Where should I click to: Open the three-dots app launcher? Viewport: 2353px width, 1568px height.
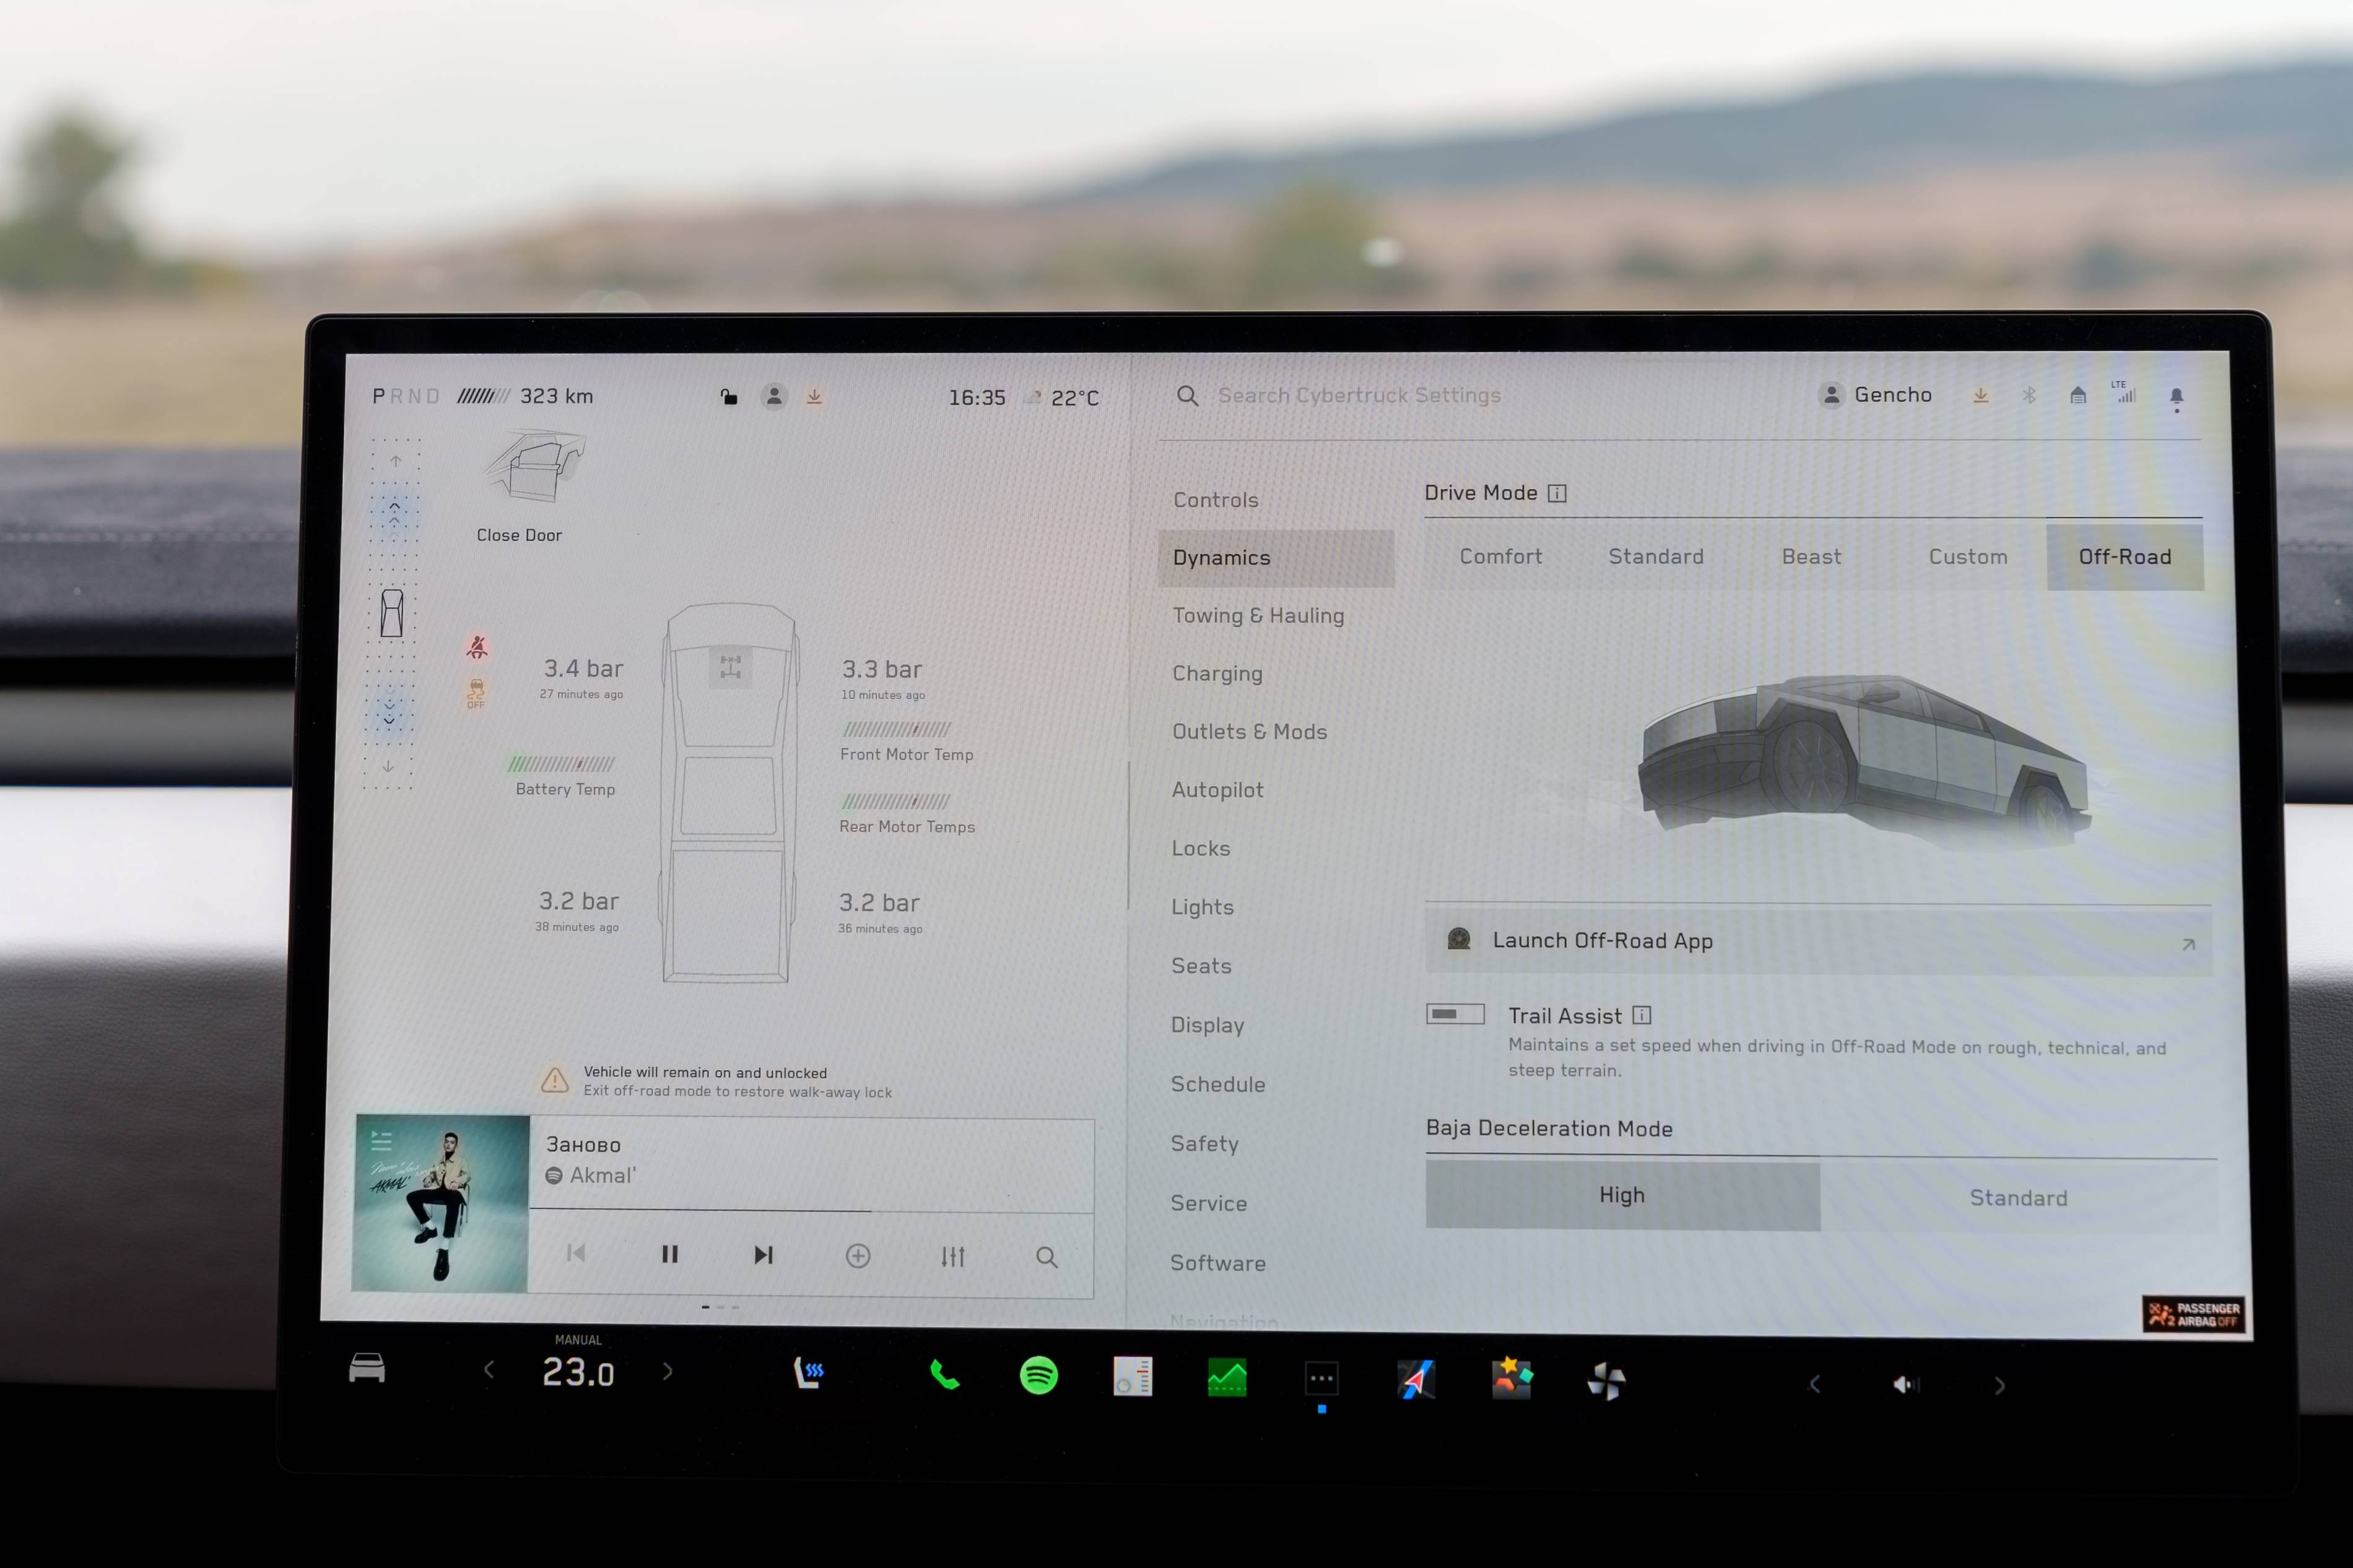pyautogui.click(x=1321, y=1379)
